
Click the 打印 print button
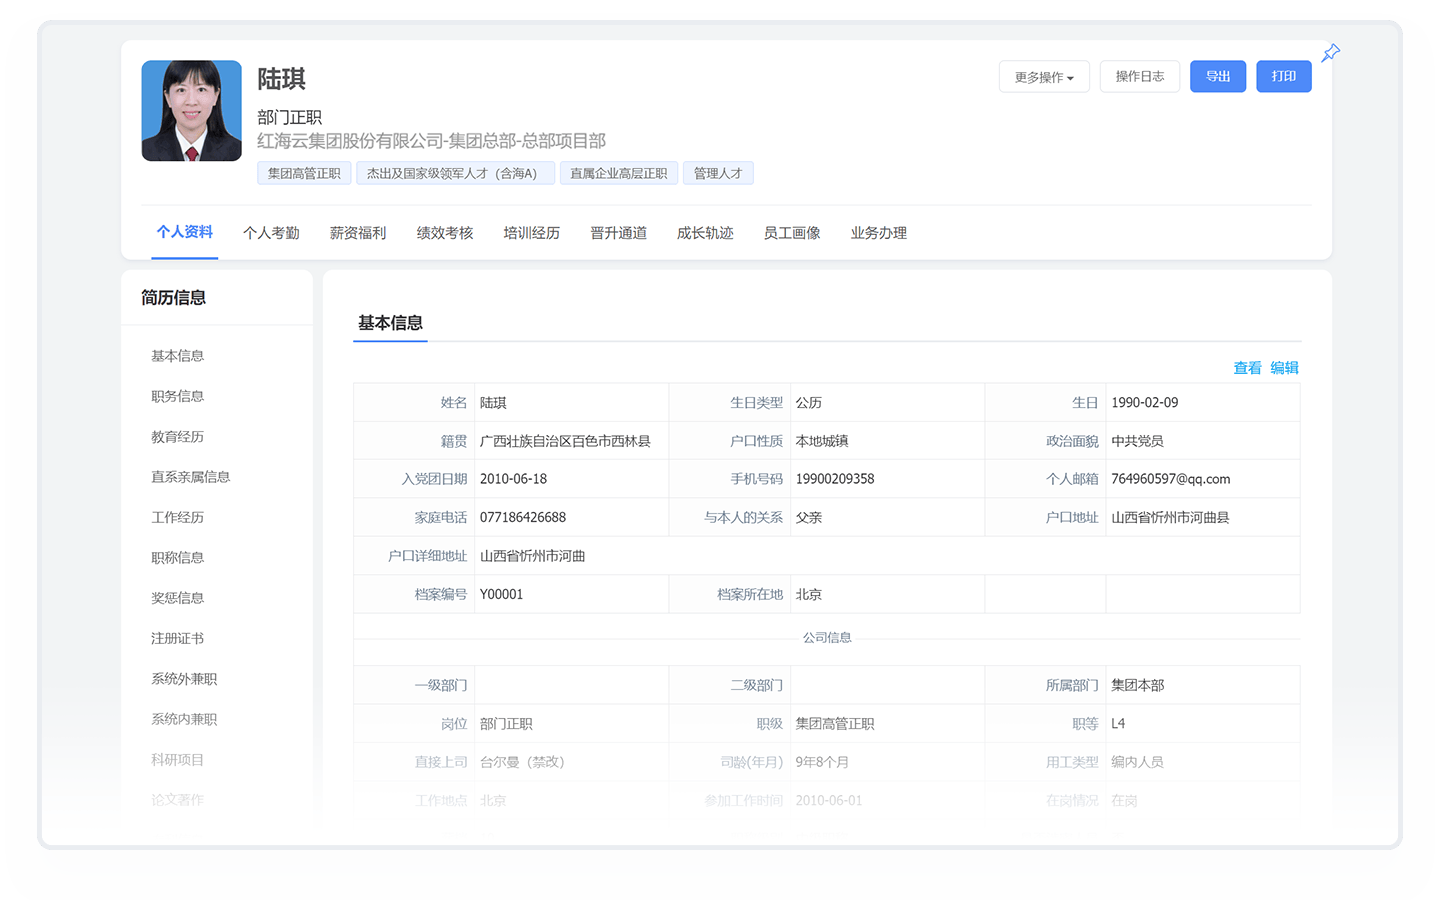pos(1284,77)
